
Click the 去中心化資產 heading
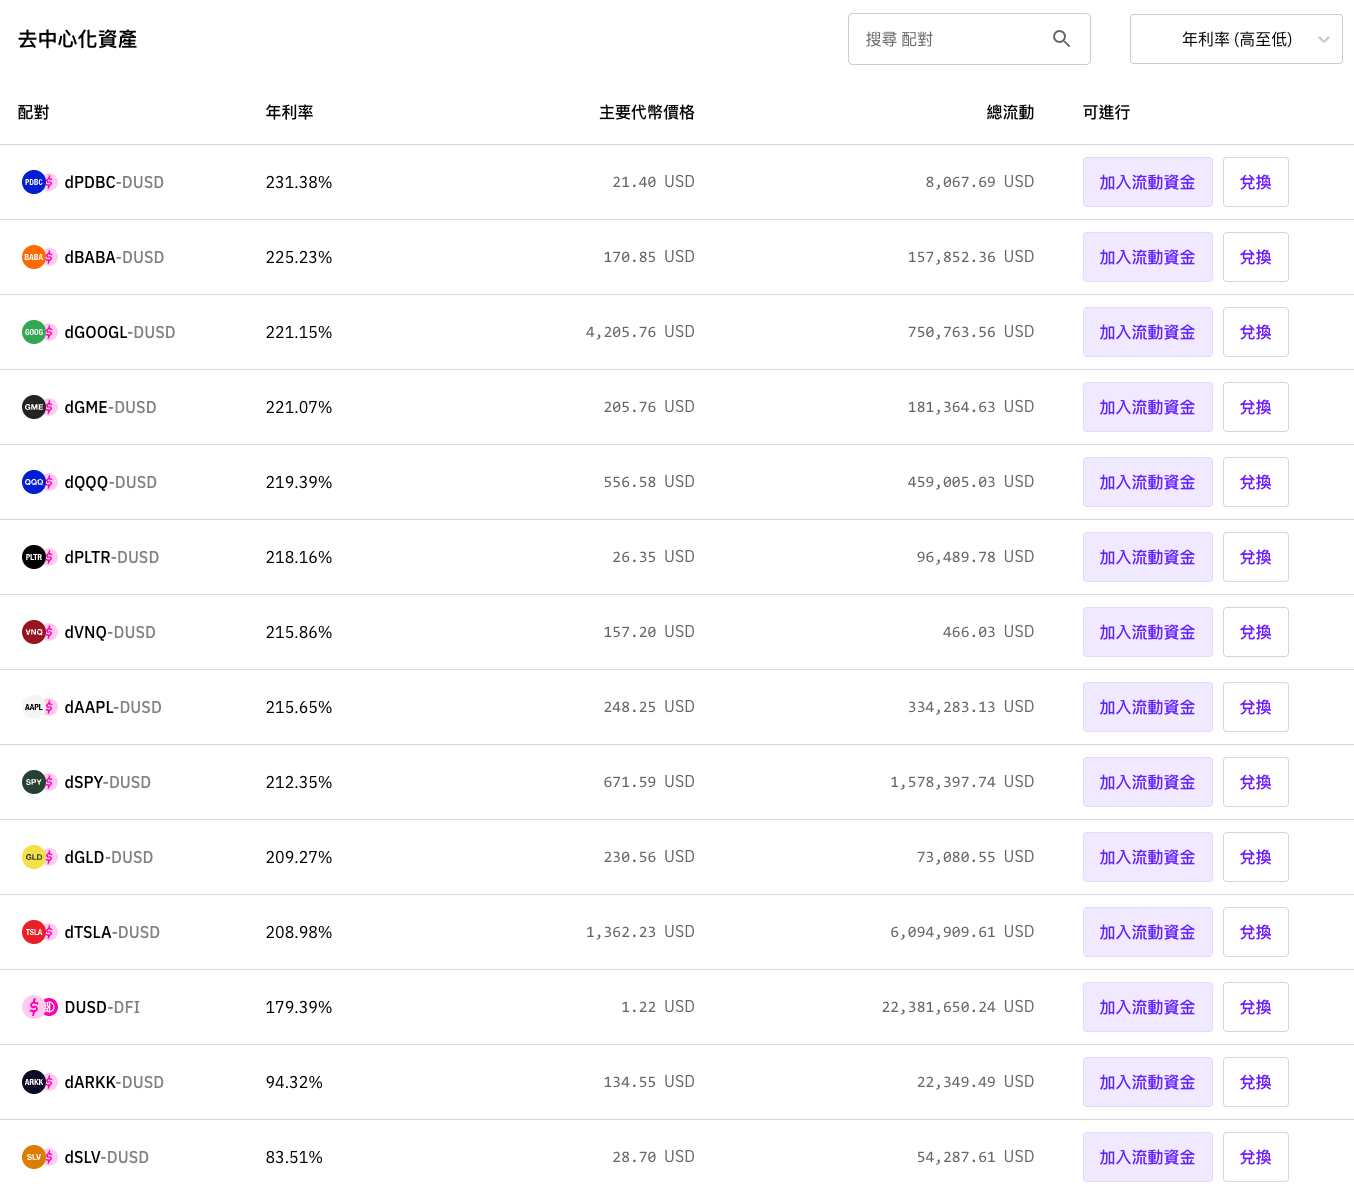click(77, 39)
